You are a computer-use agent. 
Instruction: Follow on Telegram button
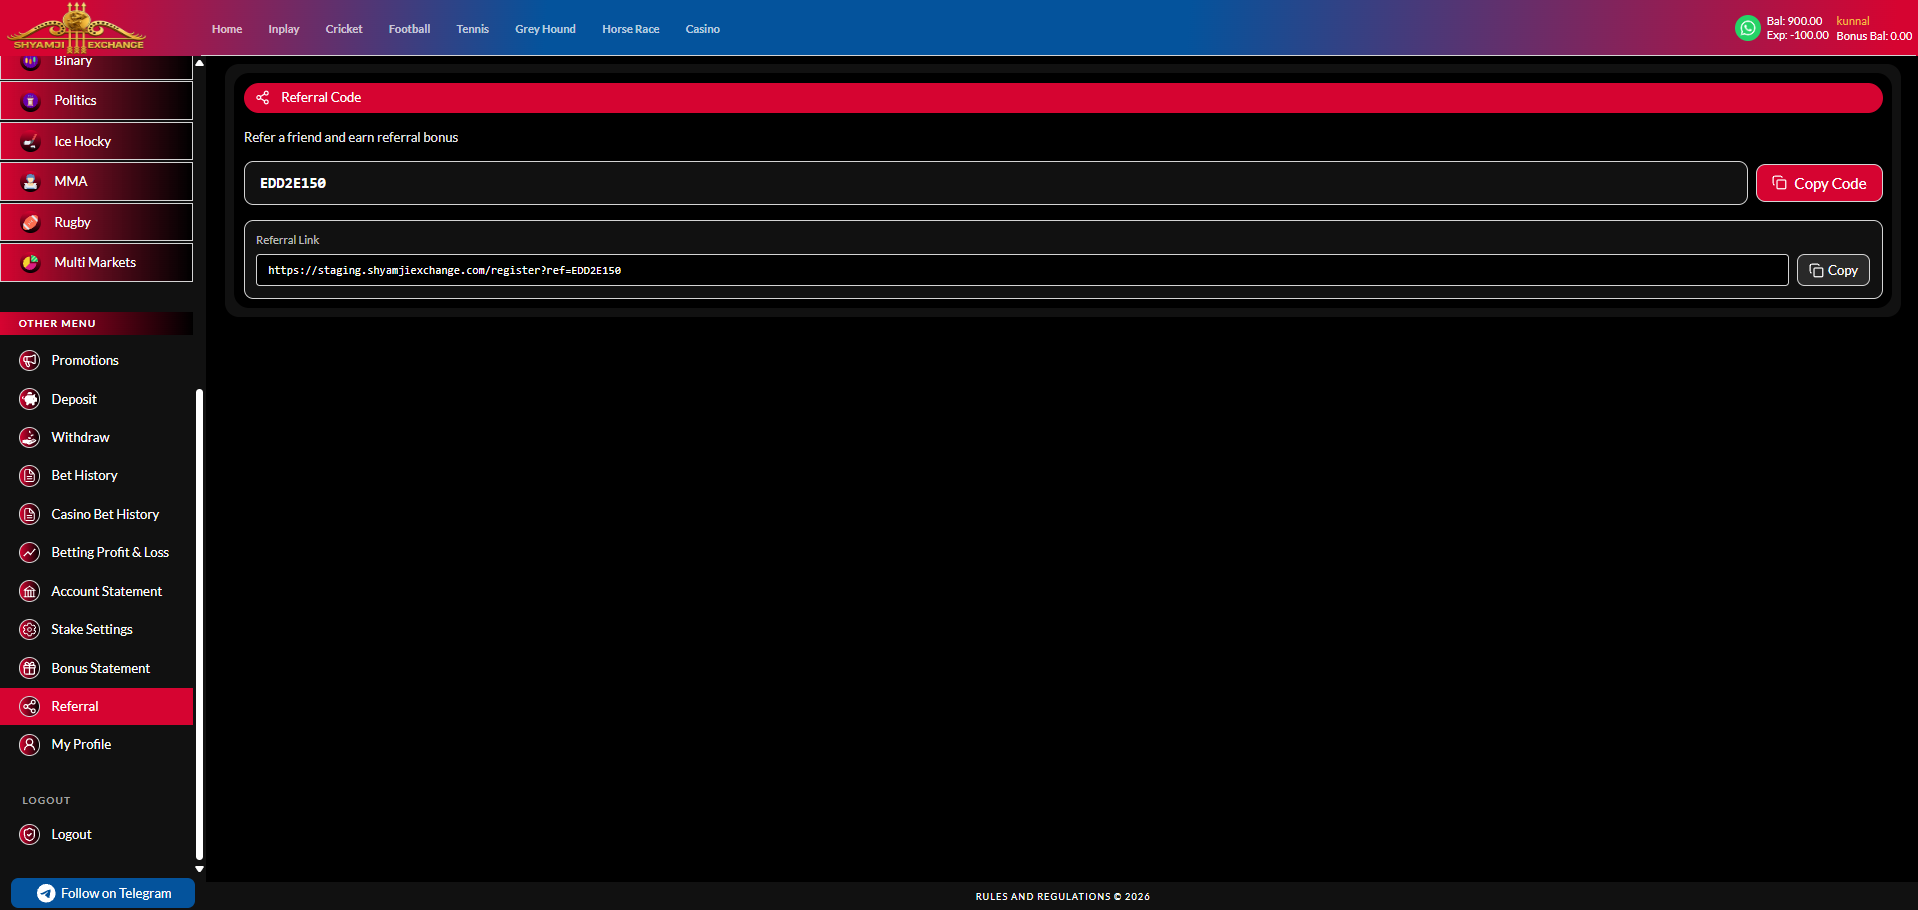[x=103, y=893]
